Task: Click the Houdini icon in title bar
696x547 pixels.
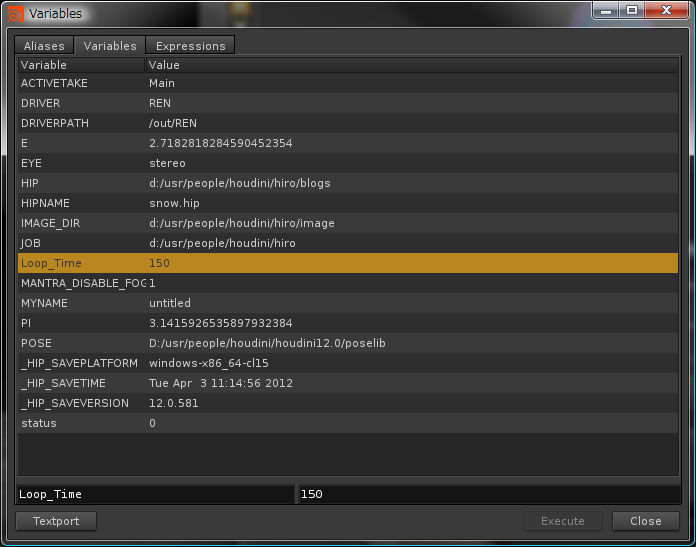Action: click(x=15, y=13)
